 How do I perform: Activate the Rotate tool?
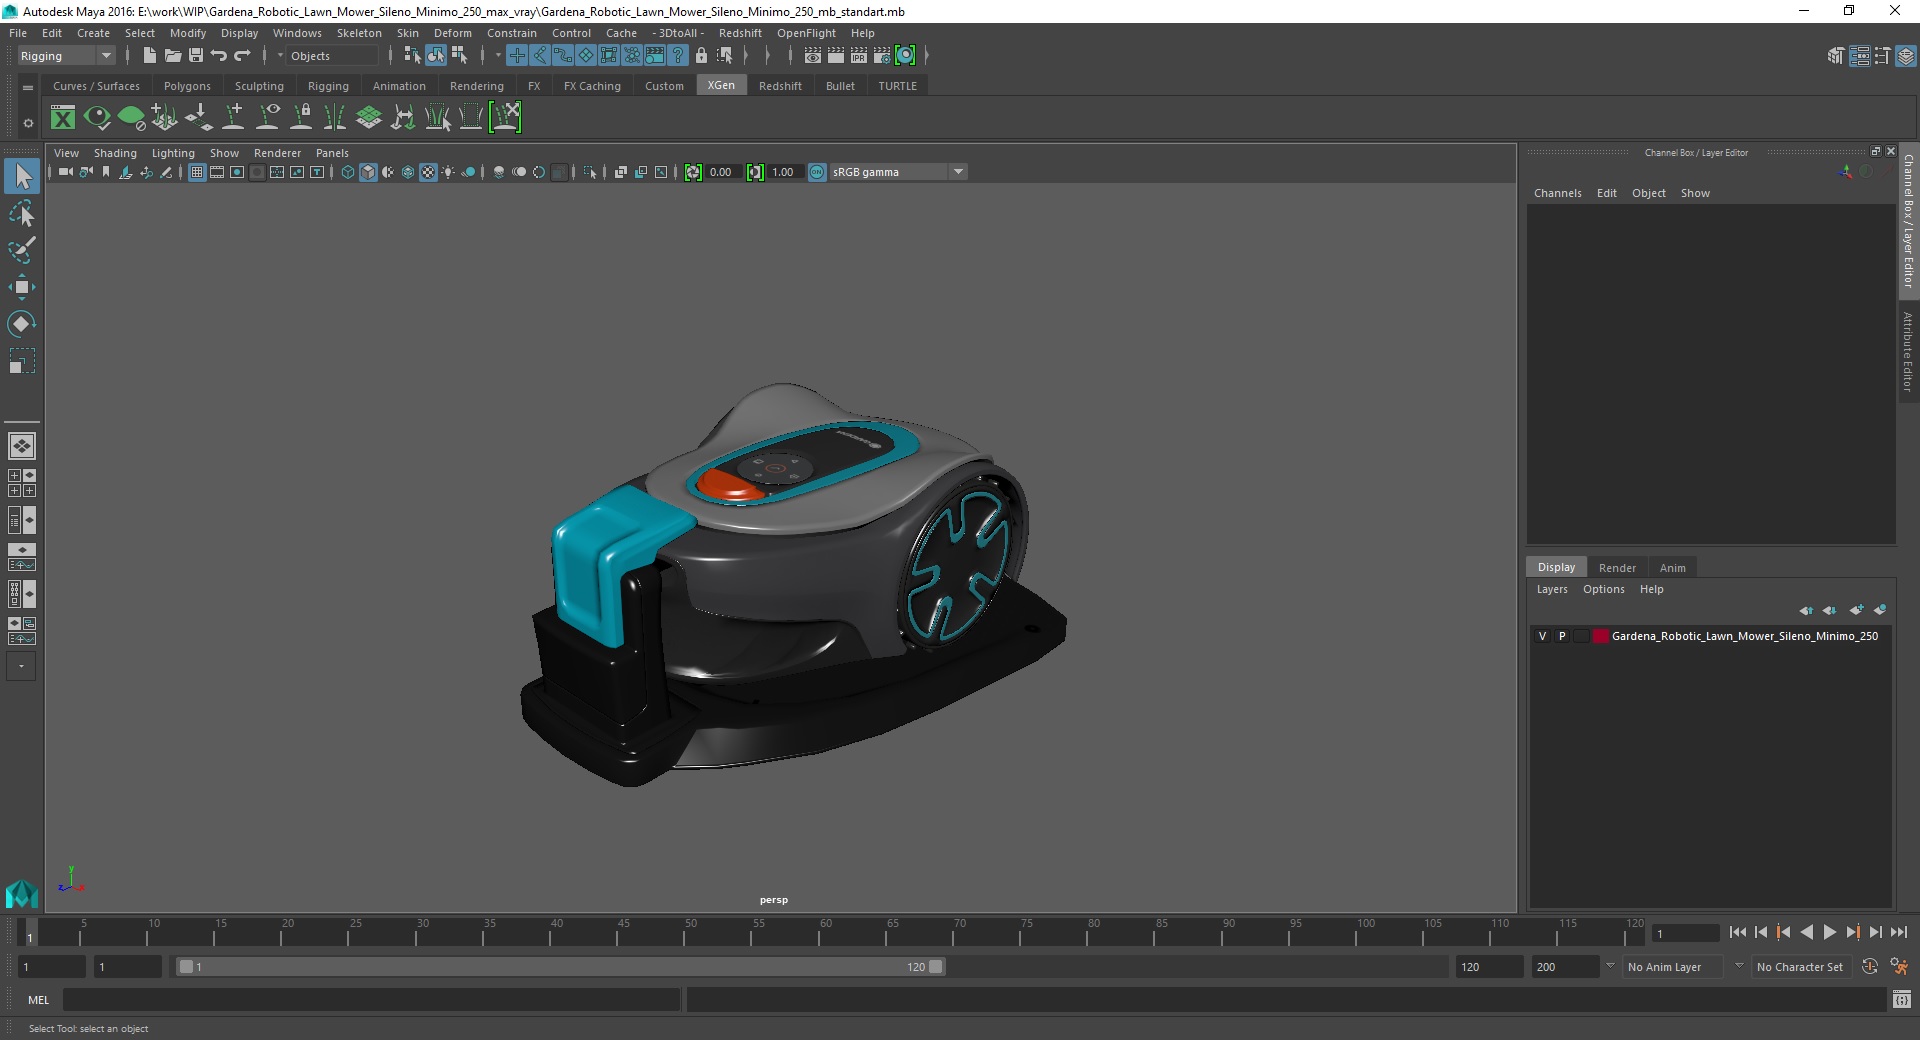click(22, 324)
